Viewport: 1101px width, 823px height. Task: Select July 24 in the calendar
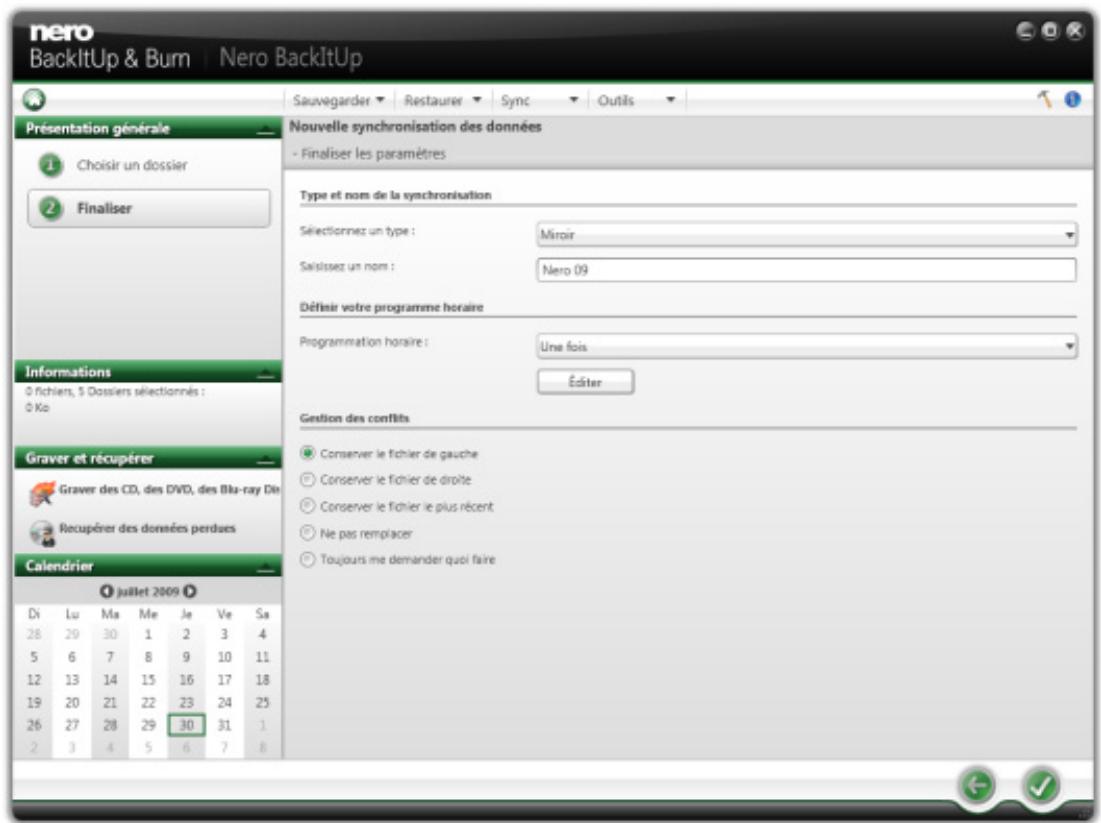[x=224, y=702]
